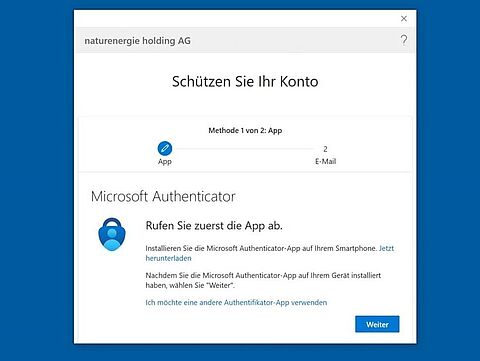Open help via the question mark icon
This screenshot has width=480, height=361.
[x=404, y=40]
